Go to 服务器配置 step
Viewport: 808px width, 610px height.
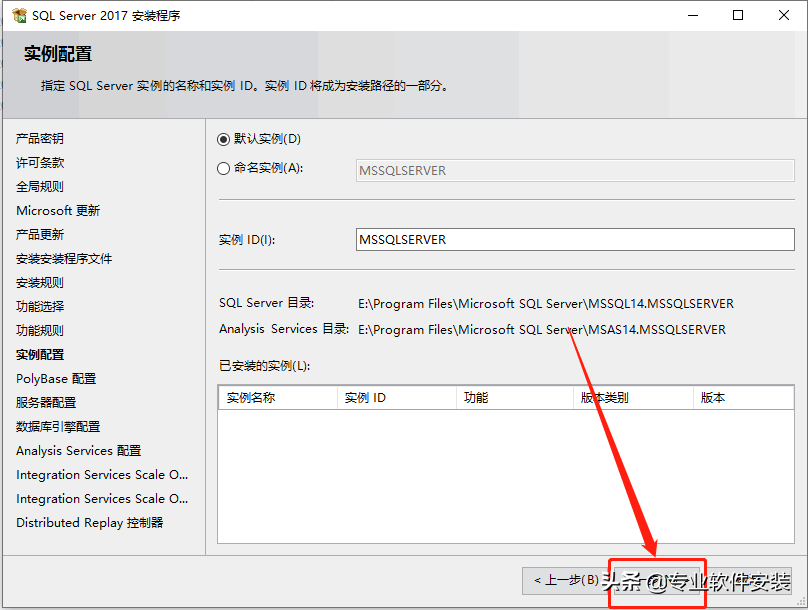tap(46, 403)
